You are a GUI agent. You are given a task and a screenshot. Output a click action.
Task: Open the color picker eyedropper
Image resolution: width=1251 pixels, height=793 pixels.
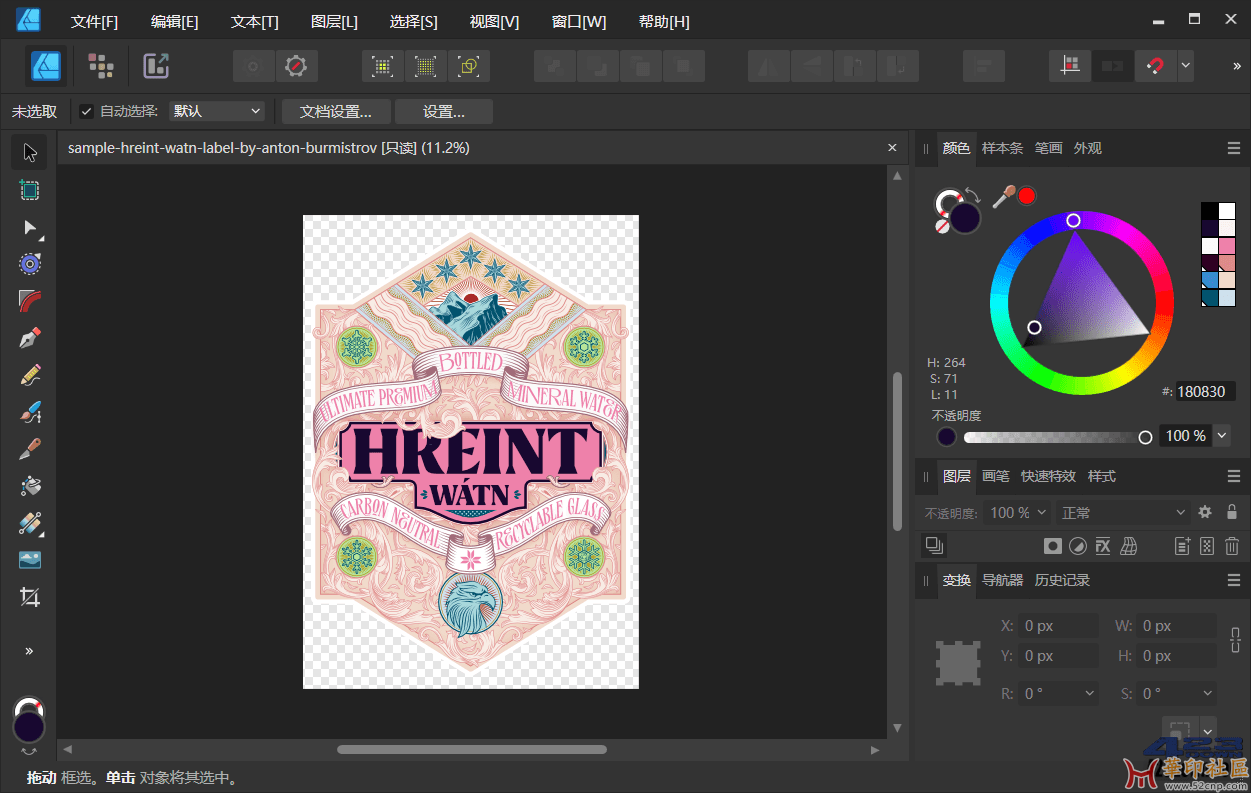coord(1003,197)
